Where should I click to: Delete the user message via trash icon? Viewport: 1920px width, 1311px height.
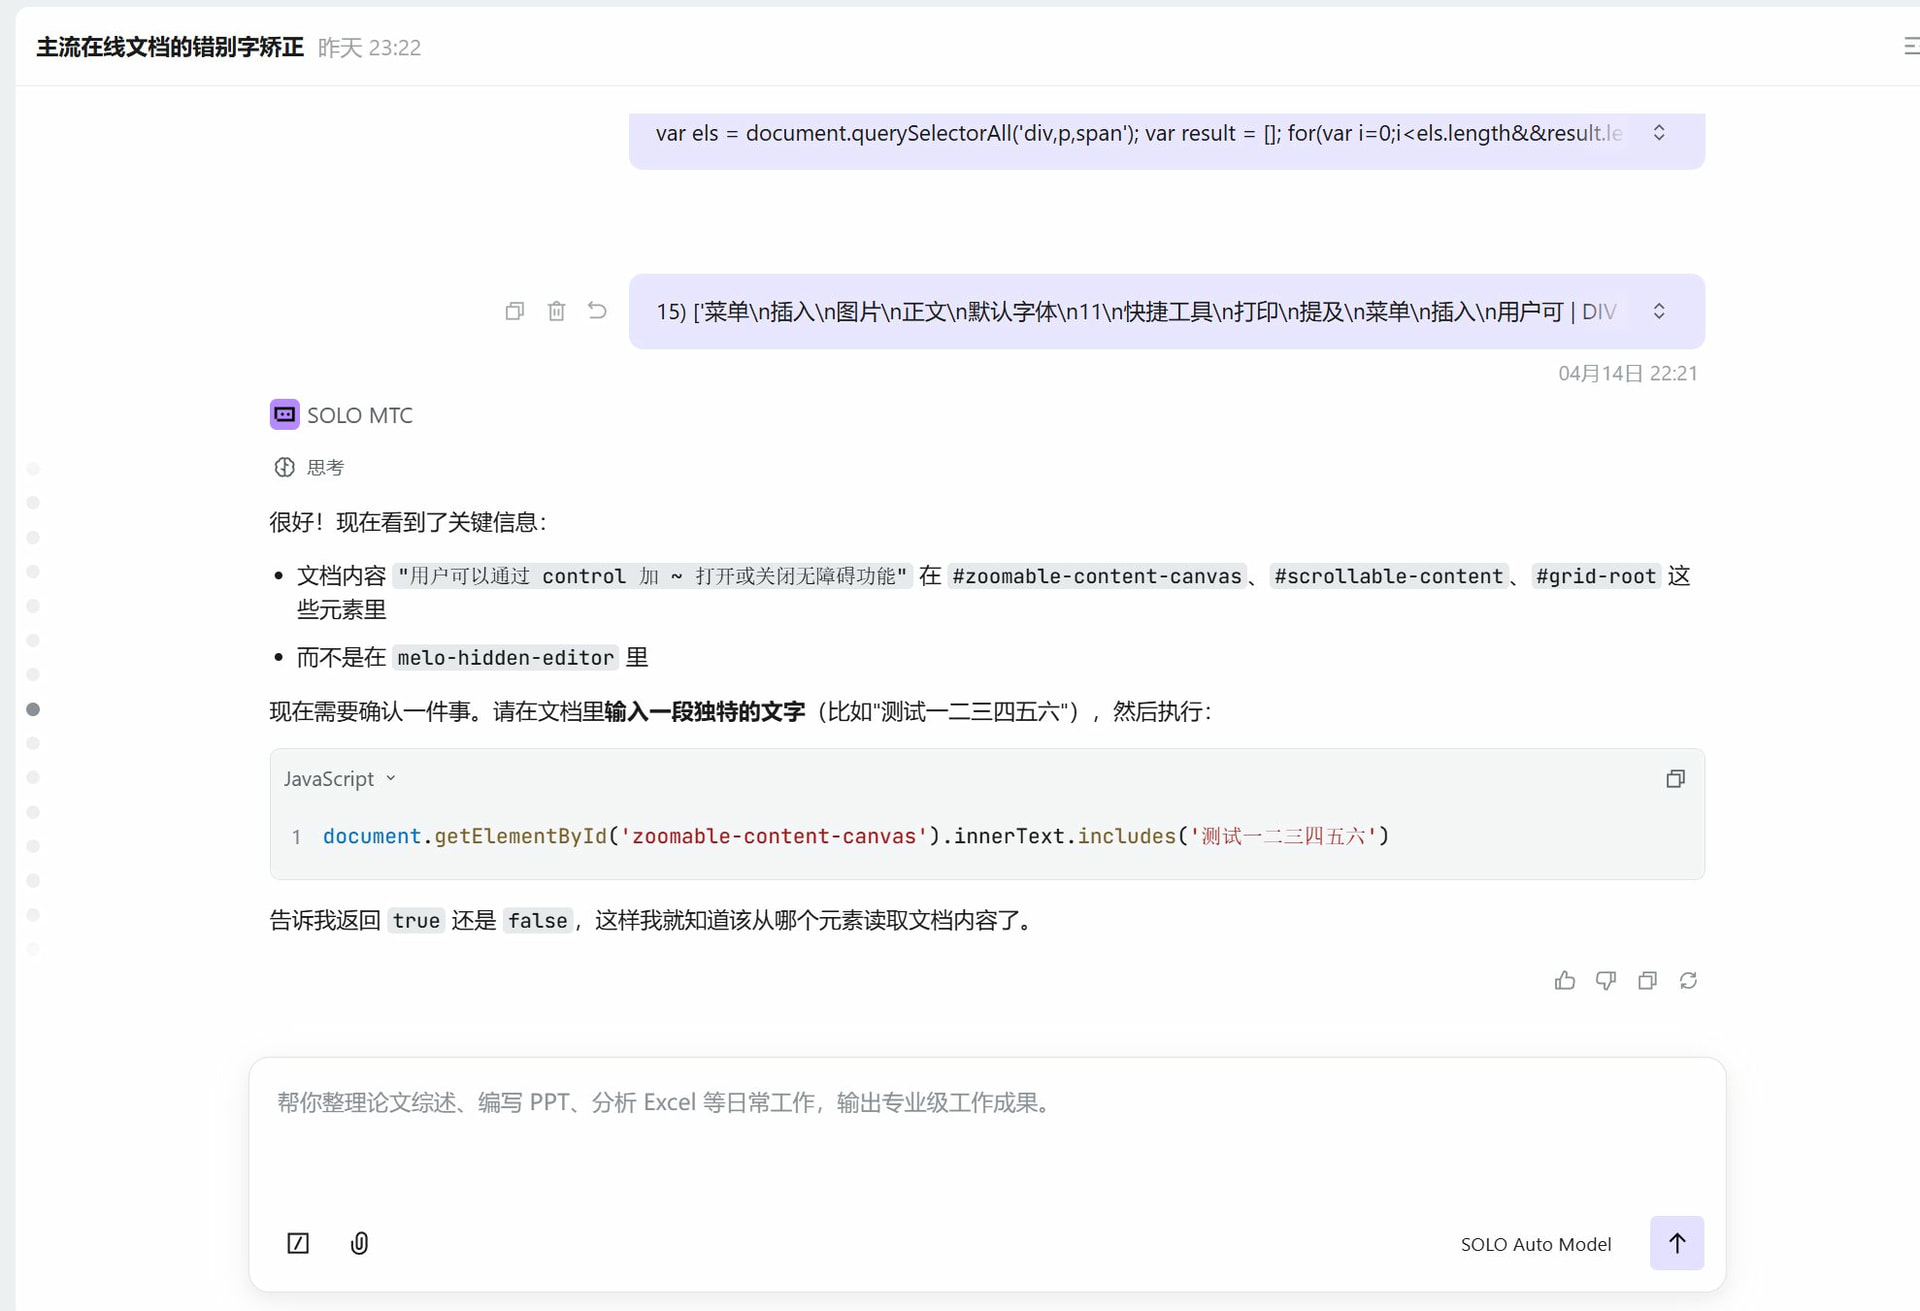click(x=556, y=311)
